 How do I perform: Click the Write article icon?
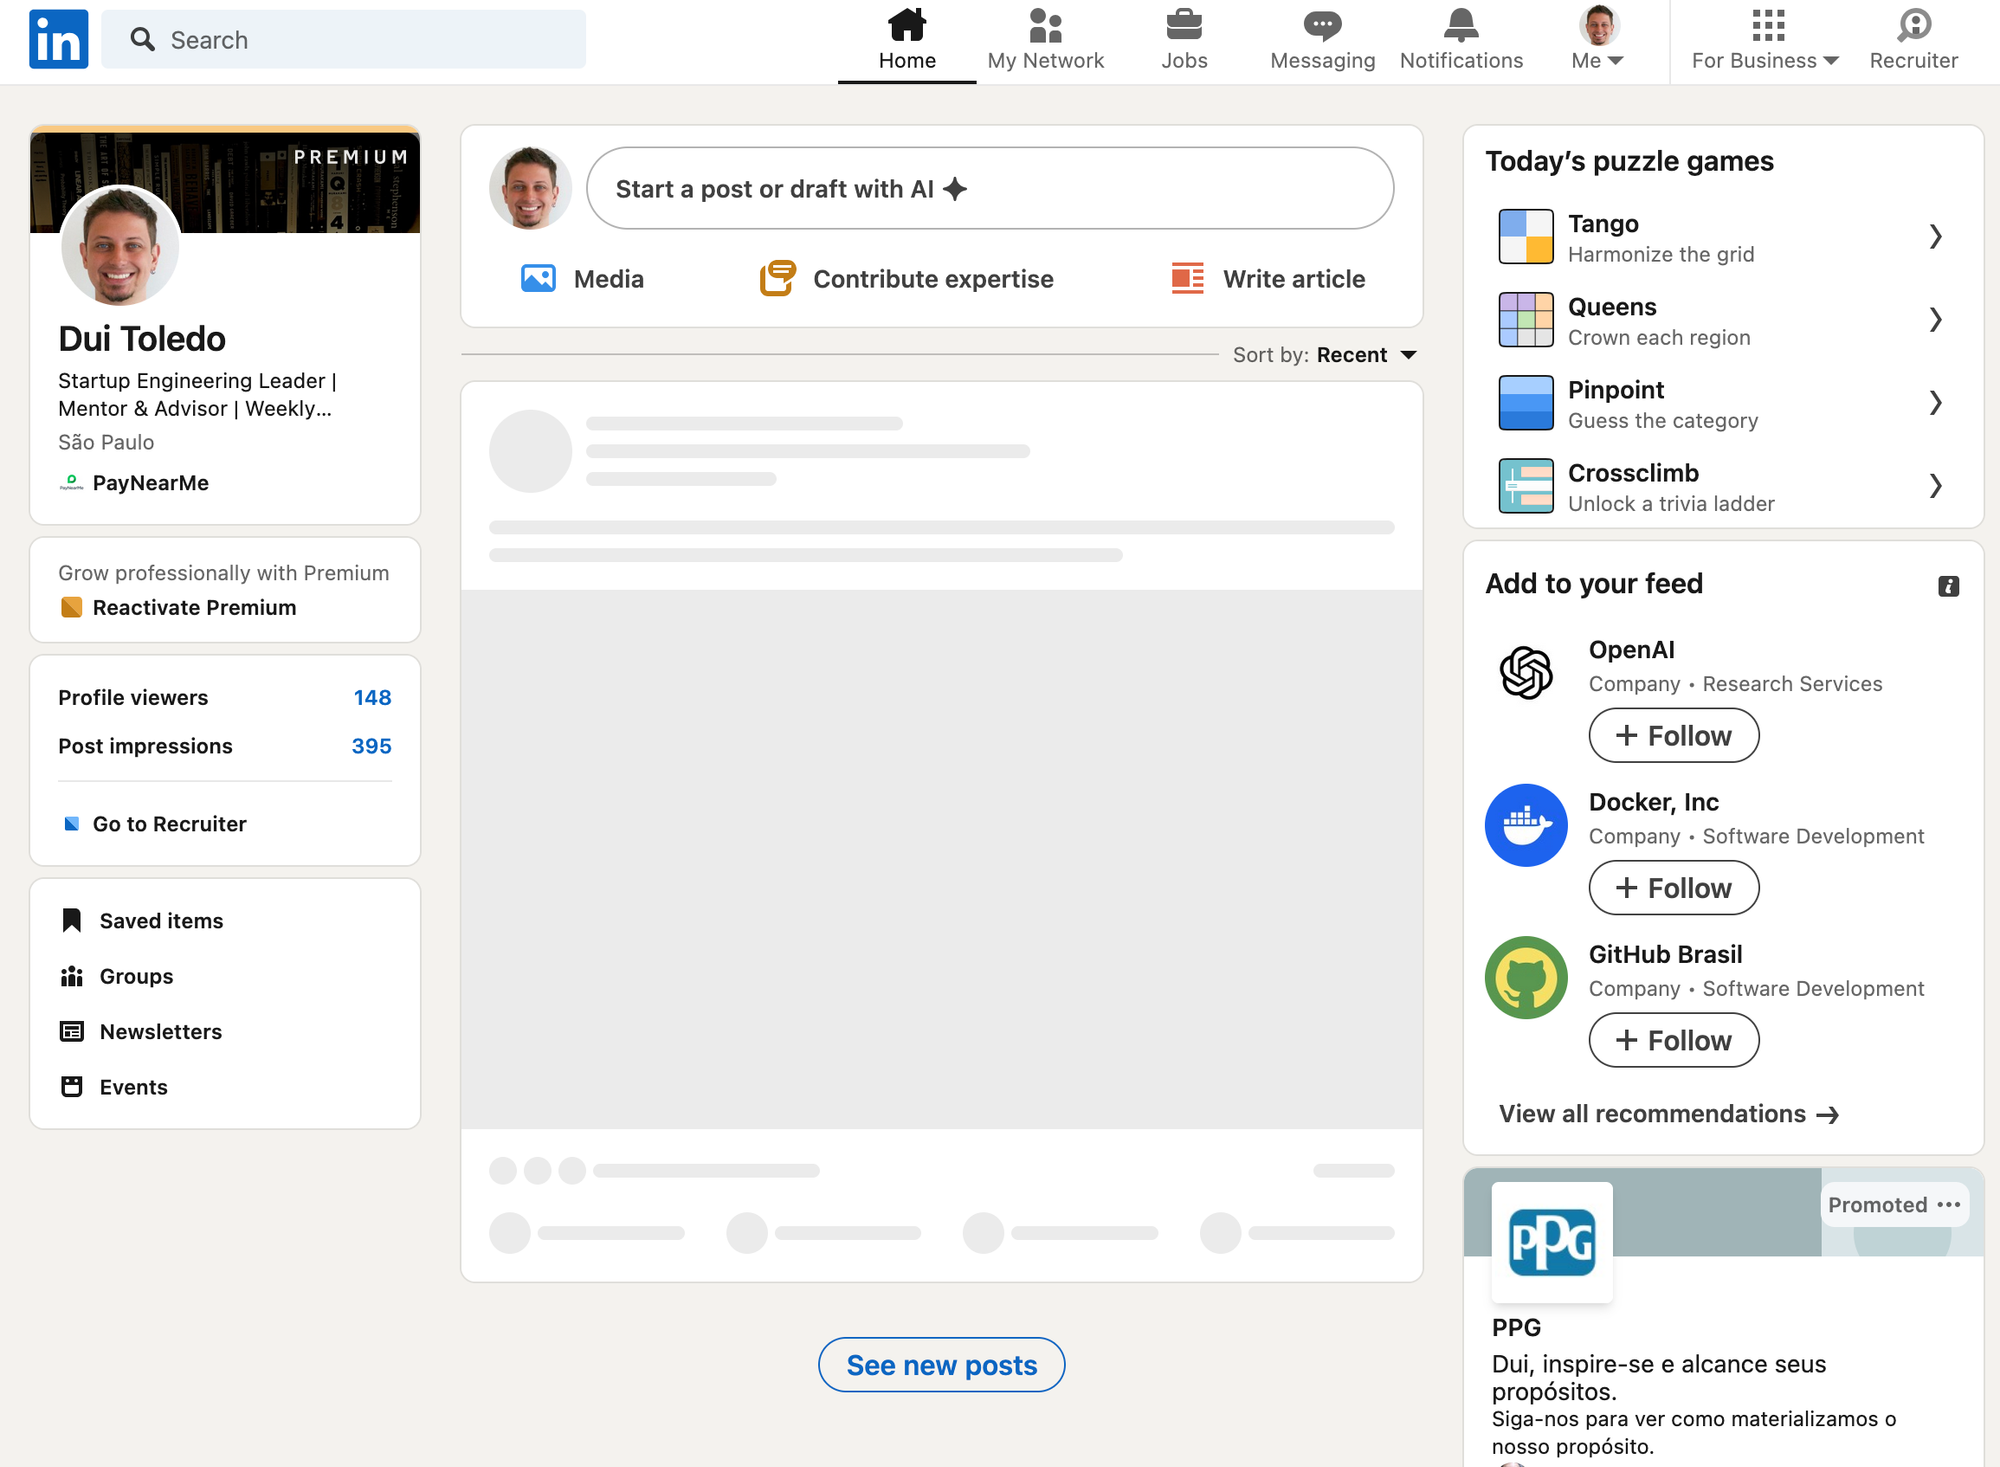(1187, 278)
